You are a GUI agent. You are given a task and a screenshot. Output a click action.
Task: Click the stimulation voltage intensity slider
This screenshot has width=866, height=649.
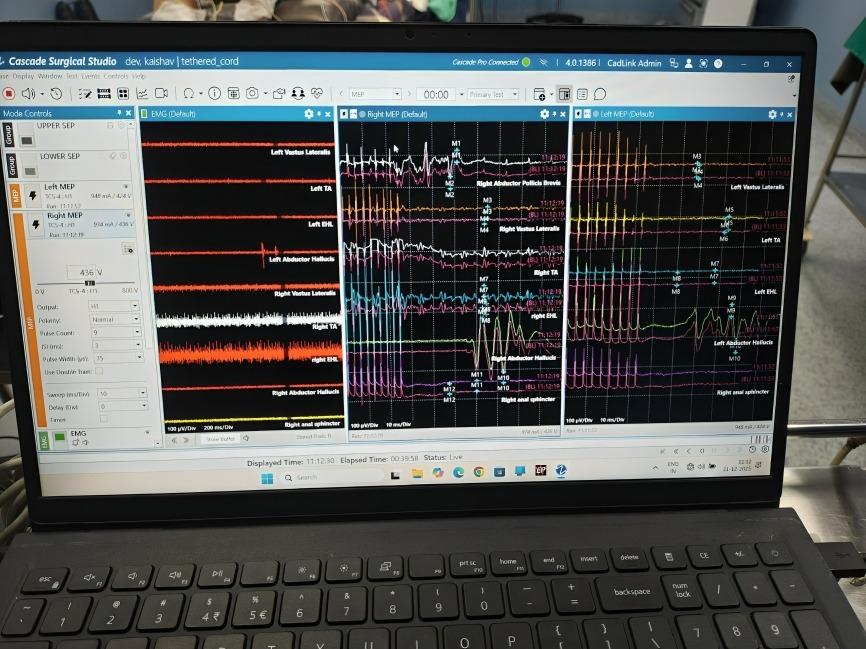[88, 282]
